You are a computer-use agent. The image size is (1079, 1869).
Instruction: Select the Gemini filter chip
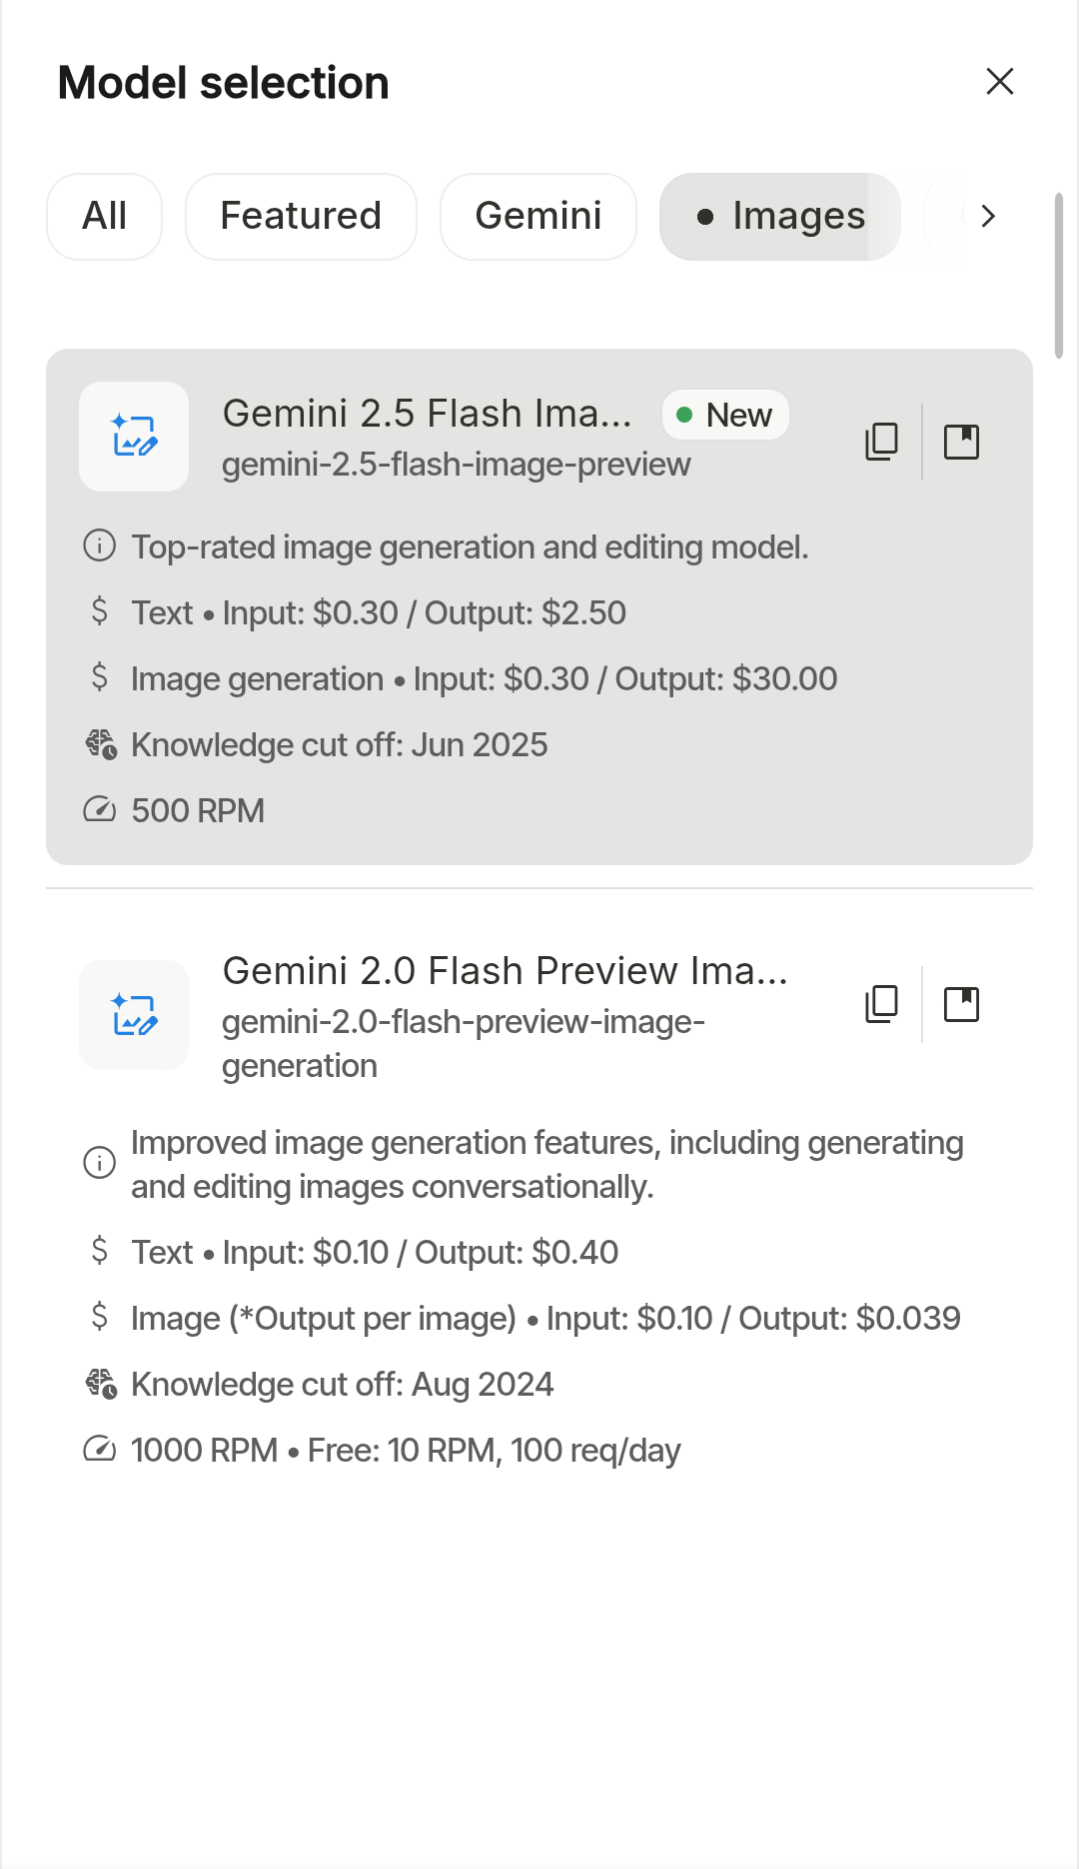click(x=538, y=216)
